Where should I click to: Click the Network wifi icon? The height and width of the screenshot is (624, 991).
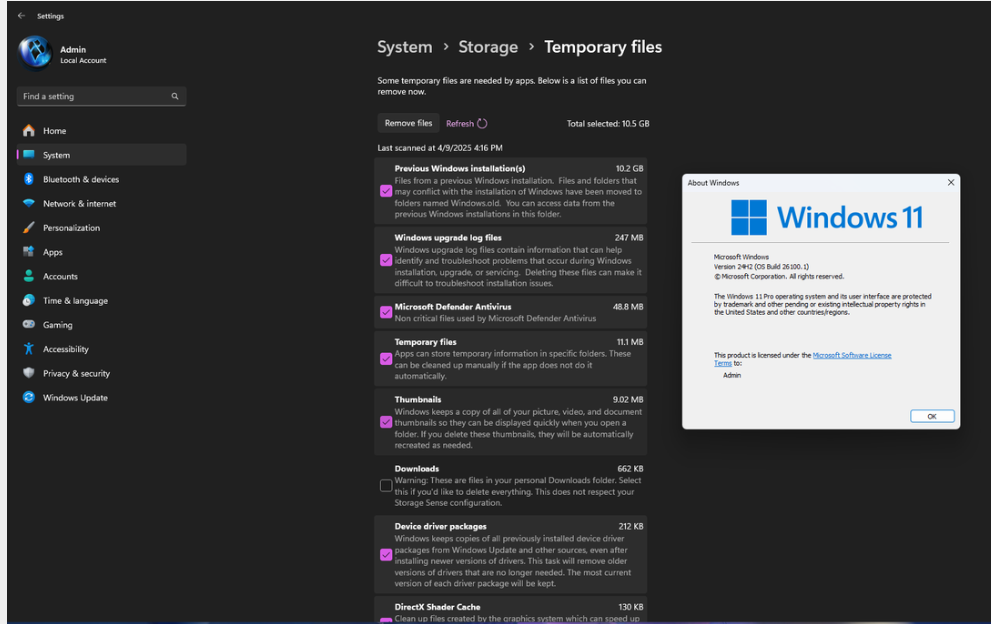28,203
